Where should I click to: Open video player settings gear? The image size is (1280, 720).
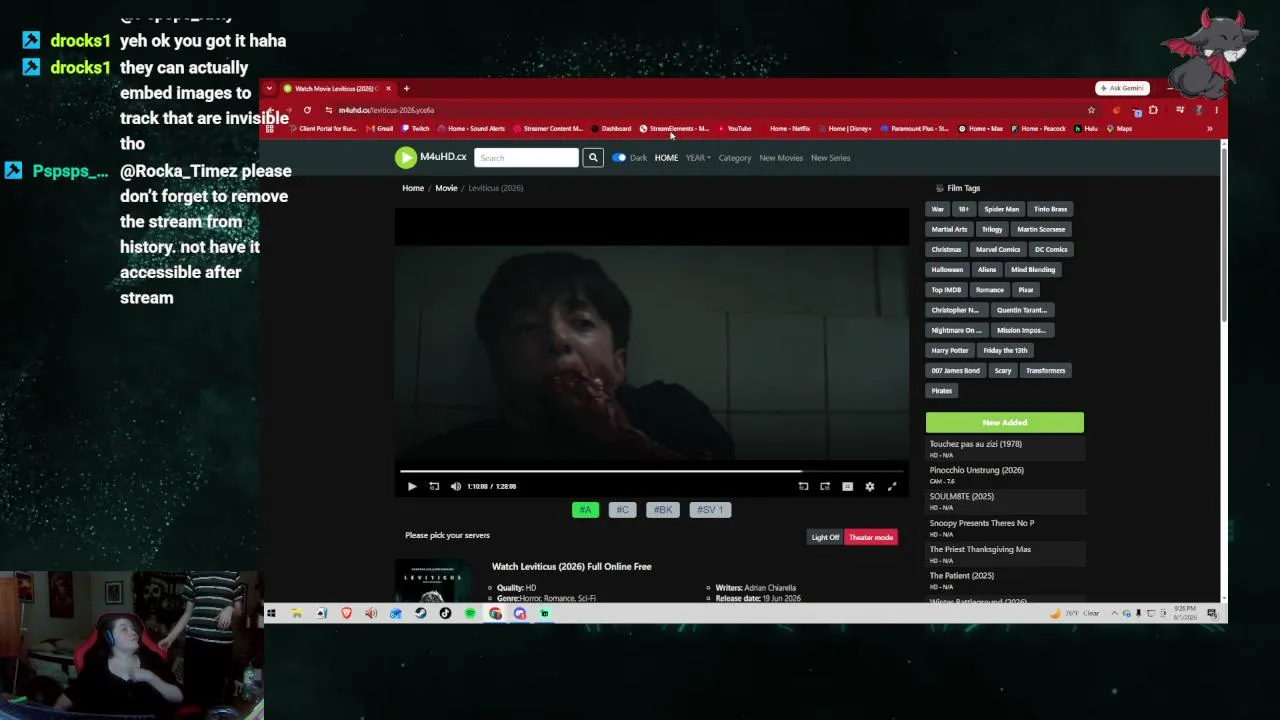[x=870, y=486]
